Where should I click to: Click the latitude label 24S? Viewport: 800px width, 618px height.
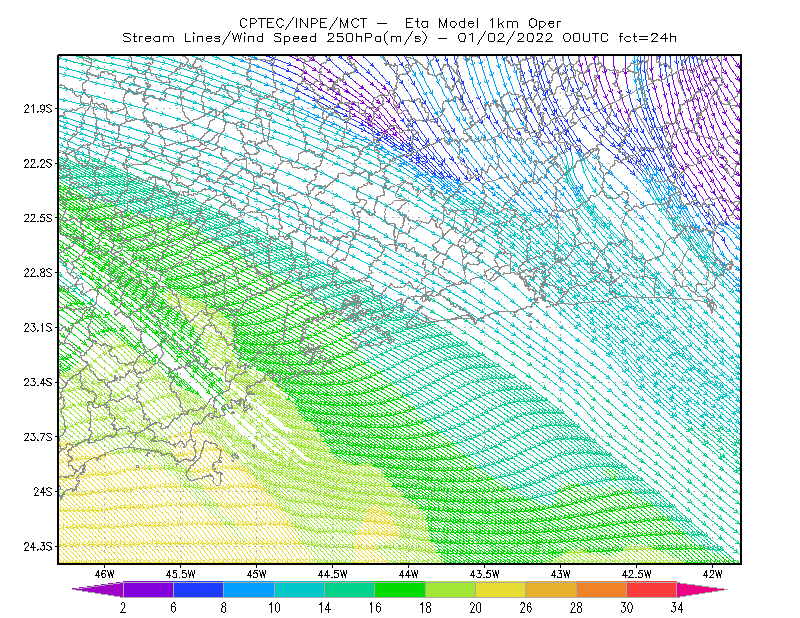pyautogui.click(x=43, y=491)
